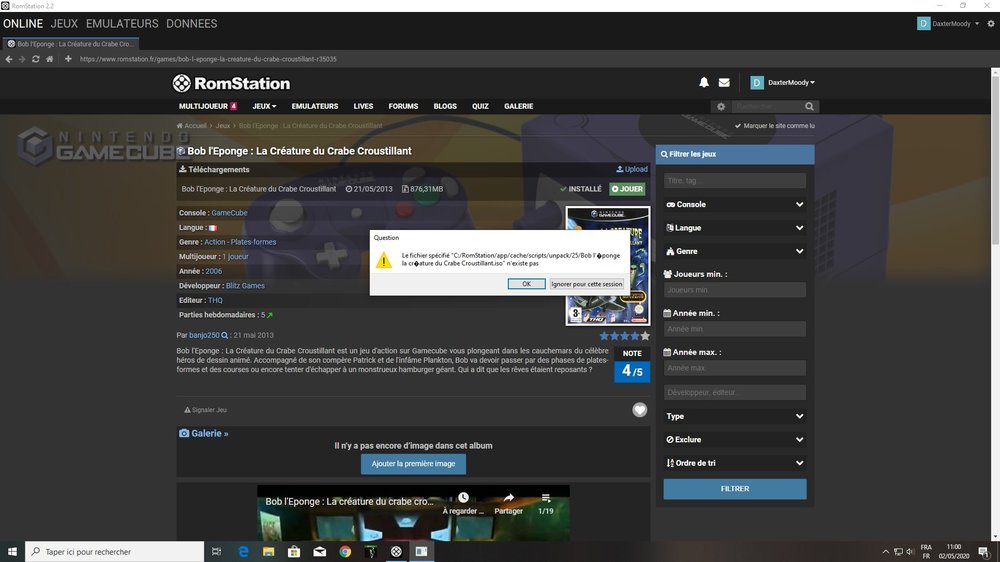Click the 'Titre, tag...' filter field
1000x562 pixels.
735,181
